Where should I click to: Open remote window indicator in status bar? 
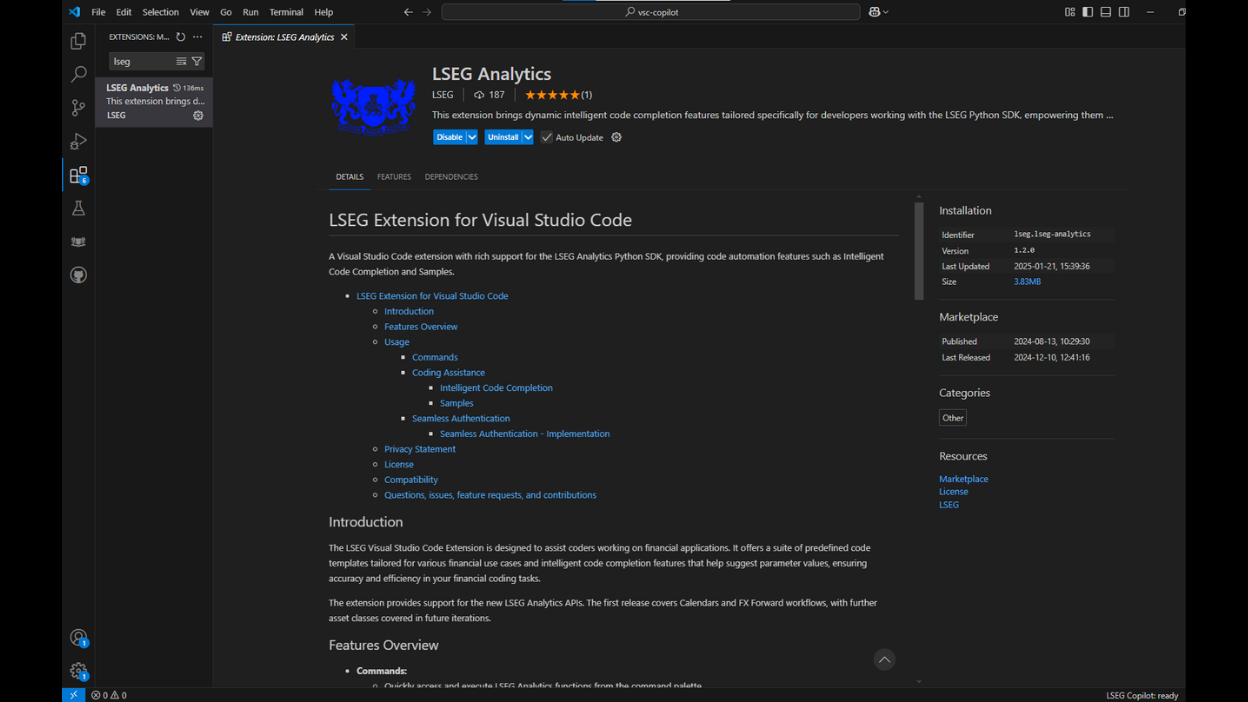pyautogui.click(x=73, y=695)
